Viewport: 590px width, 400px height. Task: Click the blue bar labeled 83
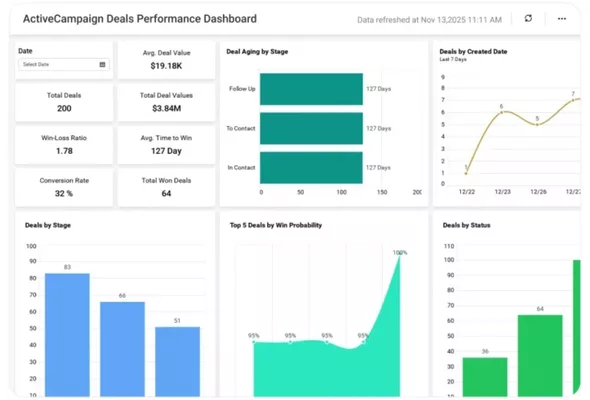click(67, 335)
